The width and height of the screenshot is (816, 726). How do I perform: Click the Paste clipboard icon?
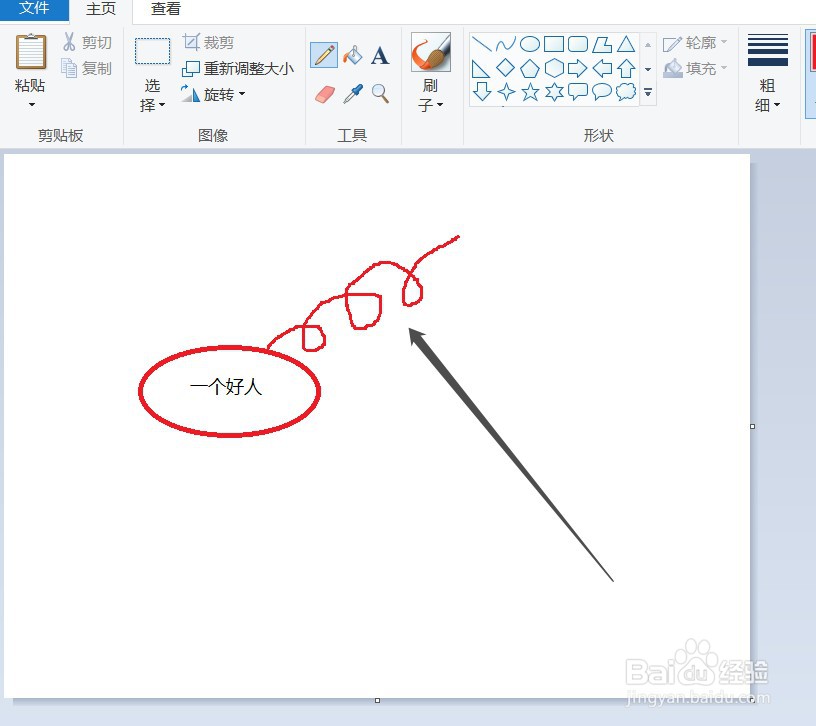point(31,52)
